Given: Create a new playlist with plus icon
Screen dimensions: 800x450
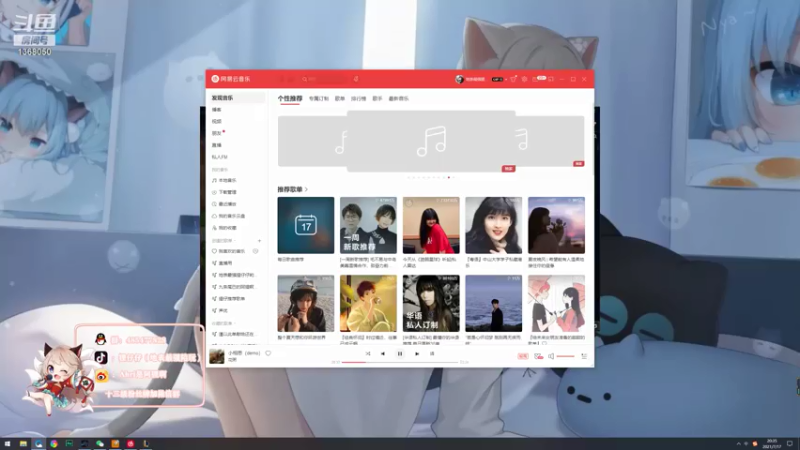Looking at the screenshot, I should click(259, 240).
